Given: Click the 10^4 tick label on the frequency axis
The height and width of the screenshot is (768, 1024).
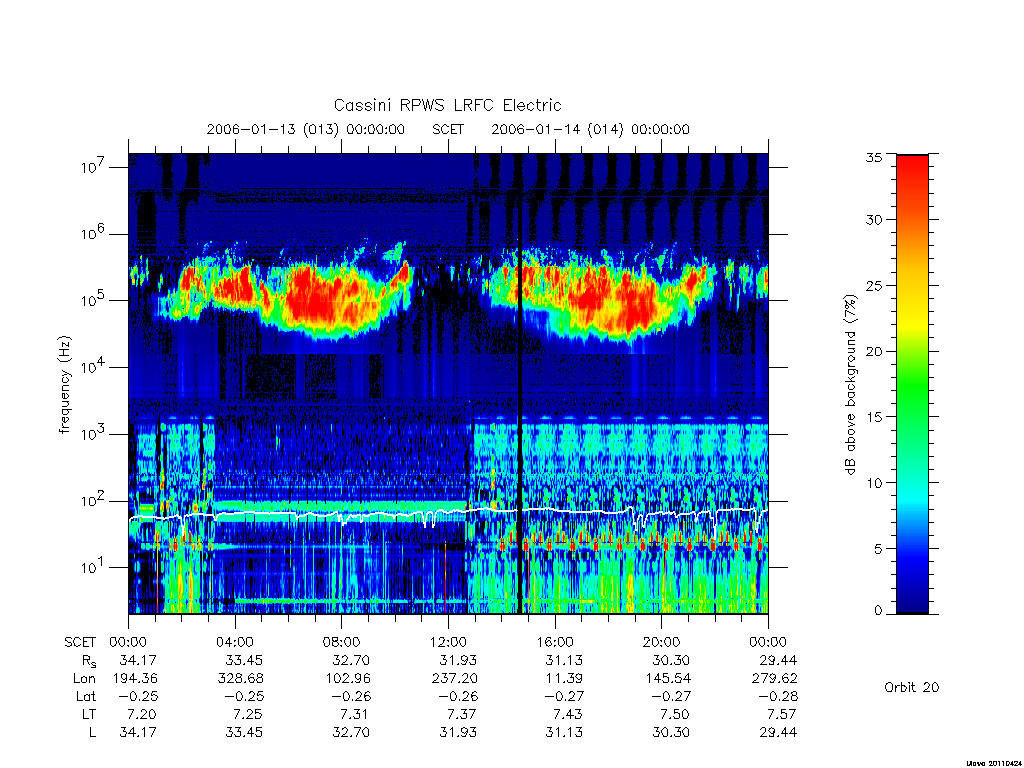Looking at the screenshot, I should coord(93,368).
